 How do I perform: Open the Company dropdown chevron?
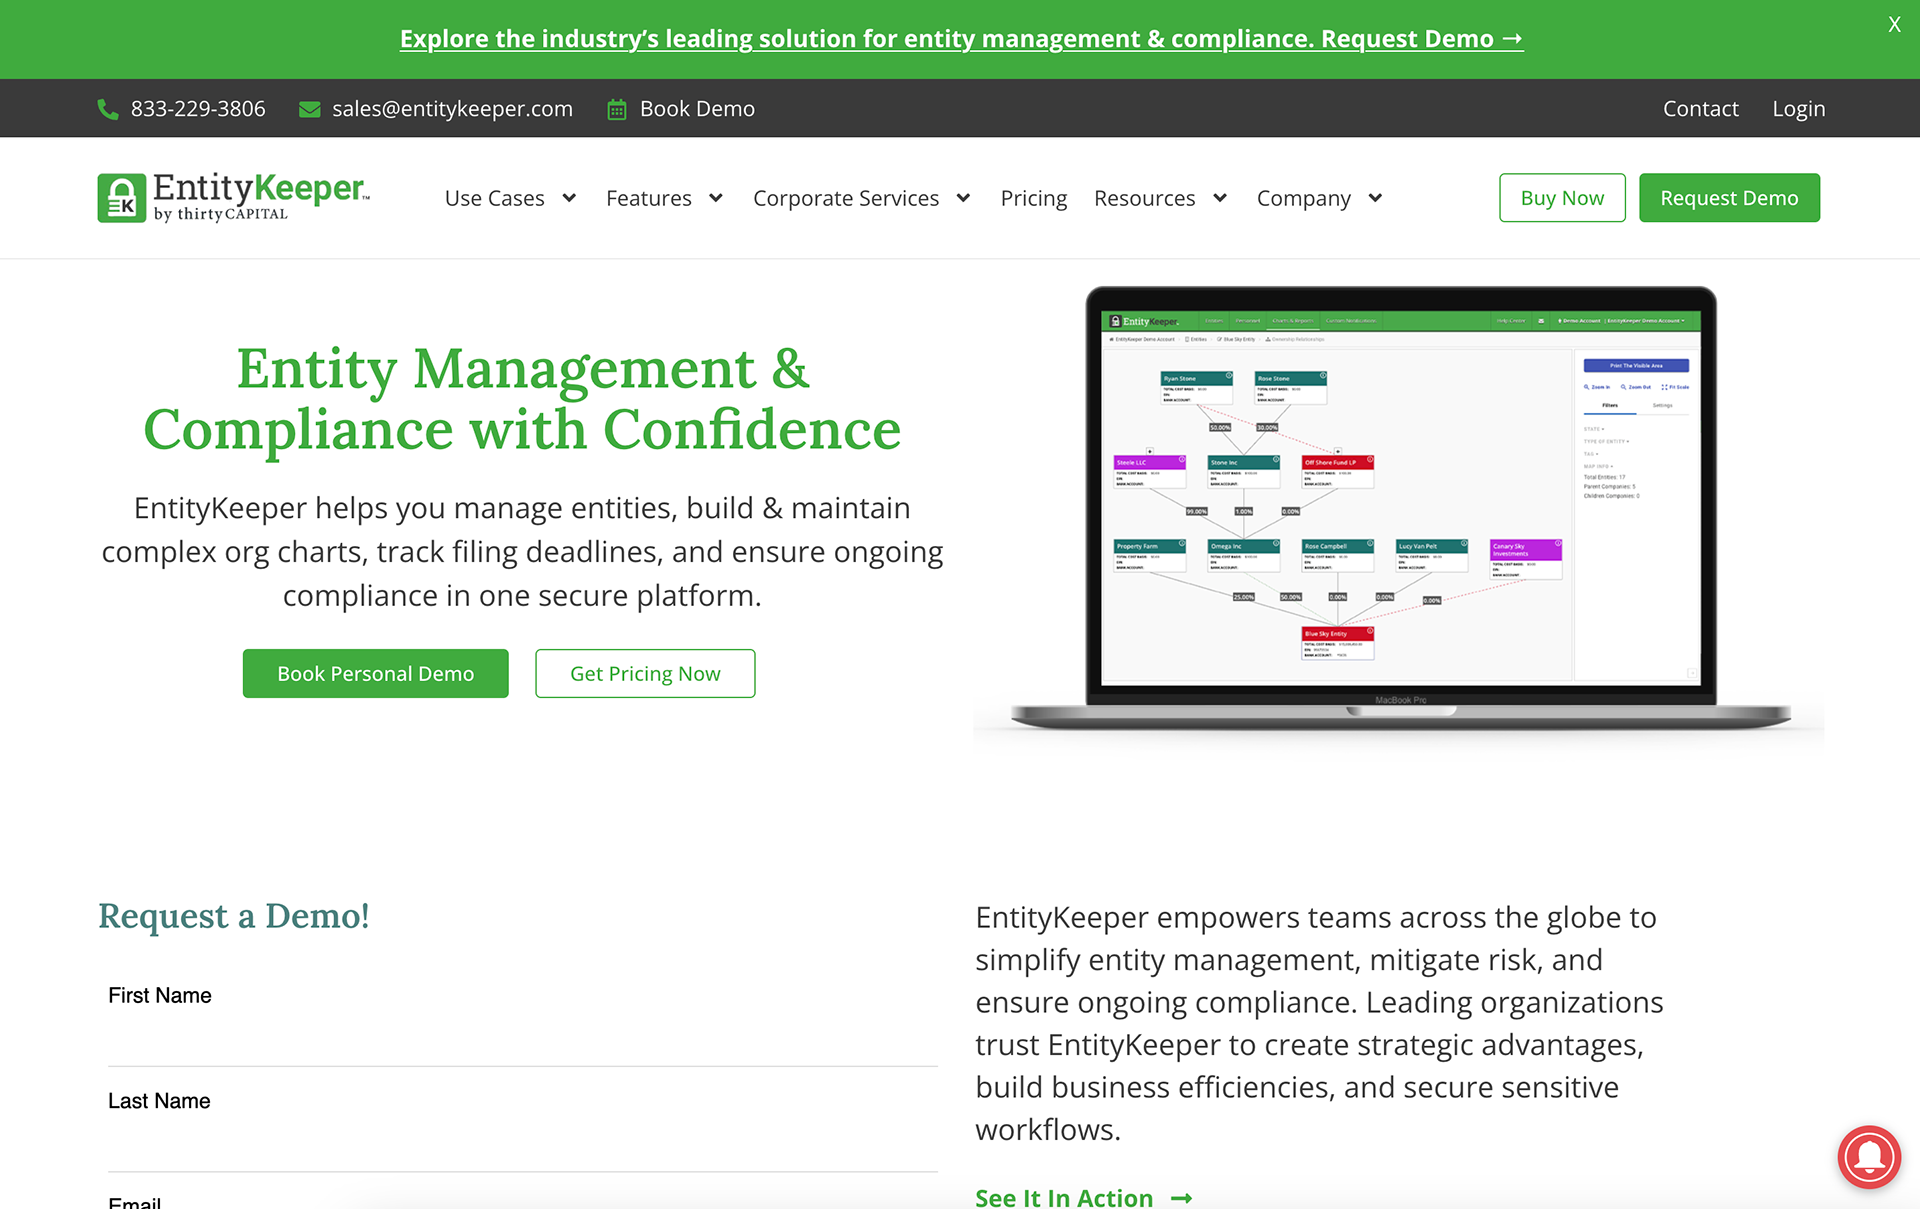click(1375, 198)
